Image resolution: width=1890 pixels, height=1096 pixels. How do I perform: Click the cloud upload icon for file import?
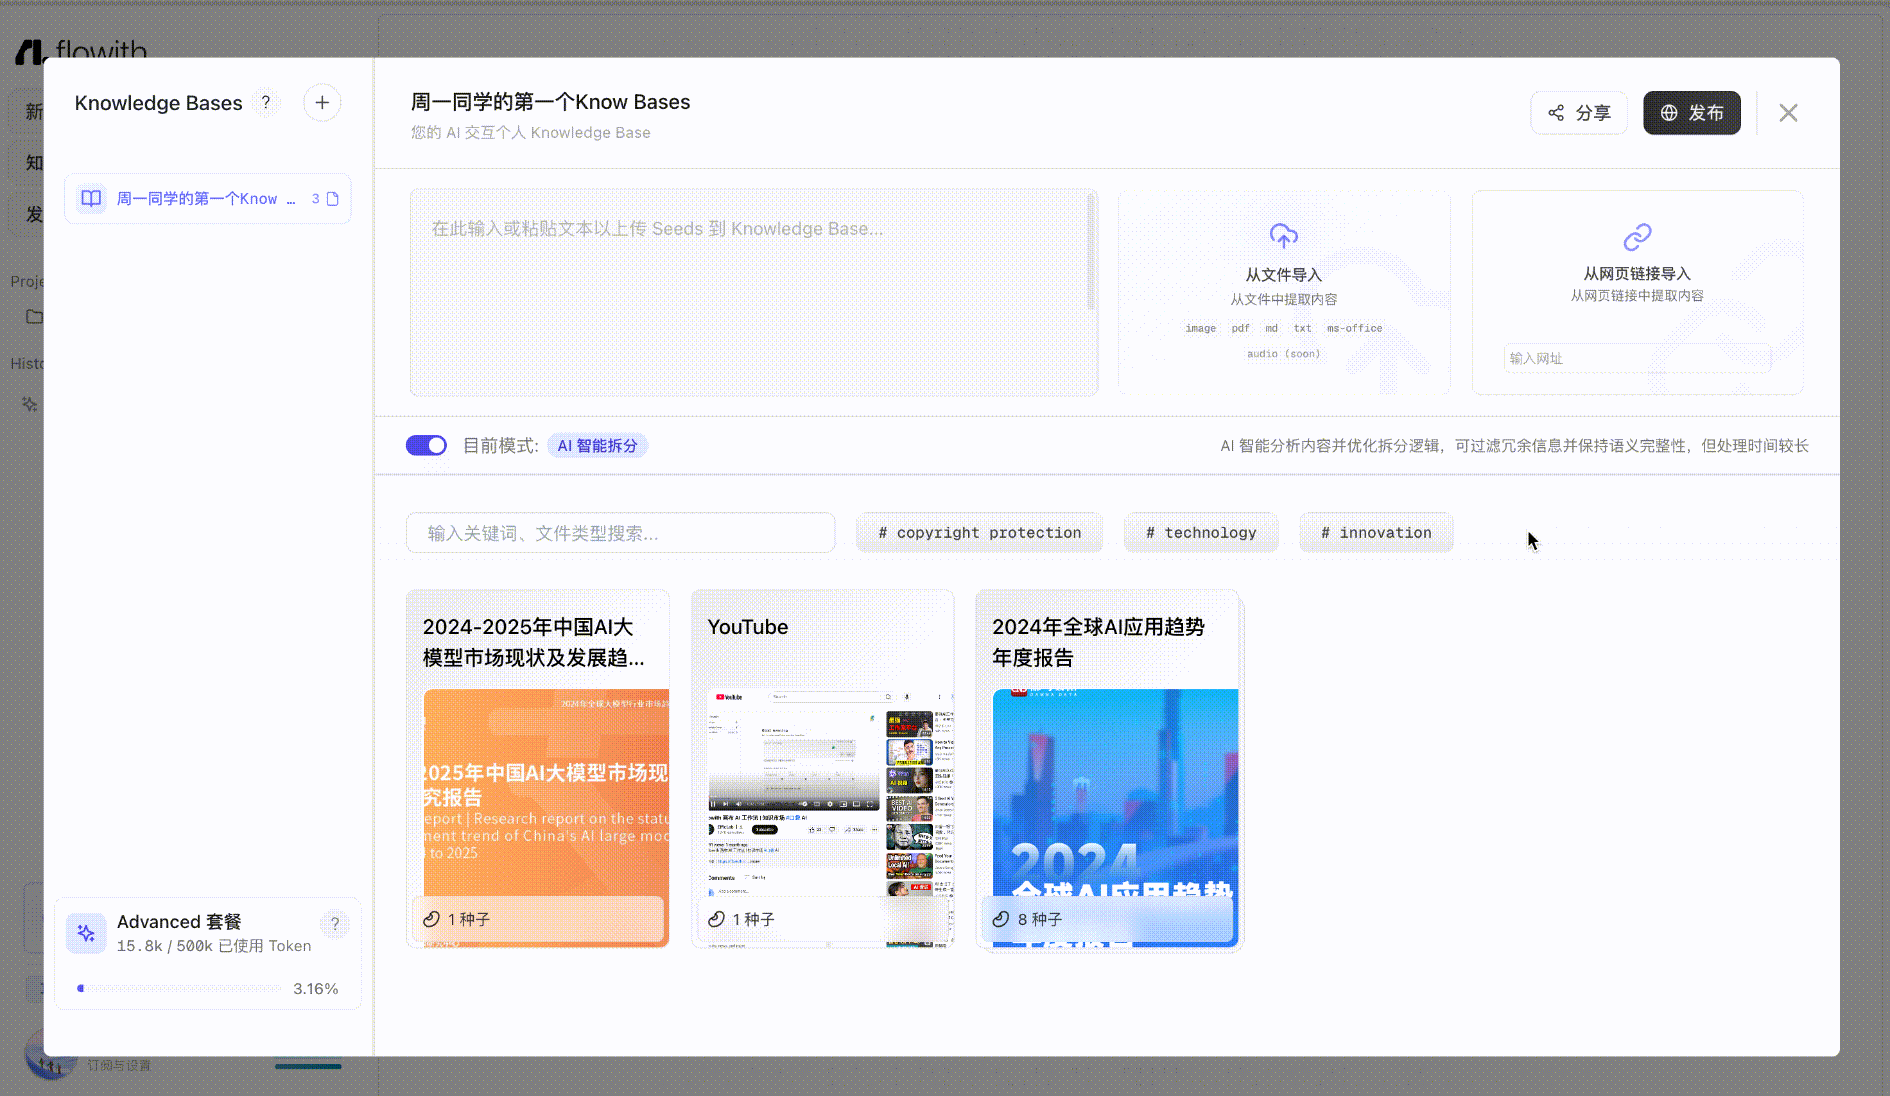pyautogui.click(x=1284, y=236)
